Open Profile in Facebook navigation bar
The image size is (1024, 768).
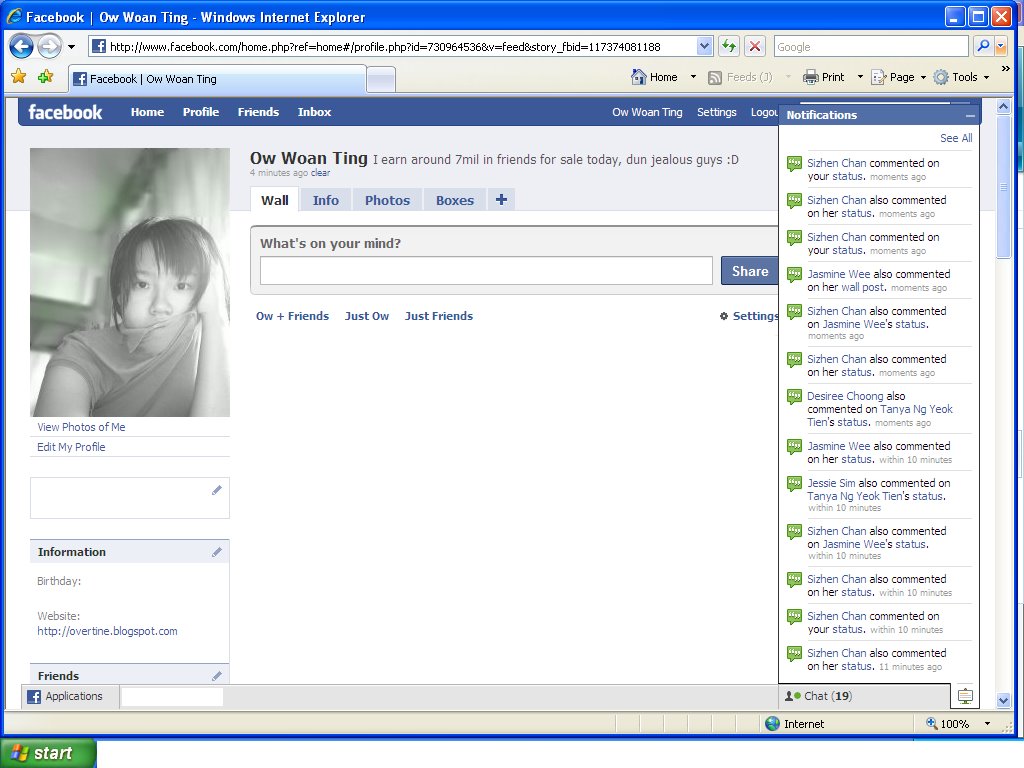tap(200, 112)
